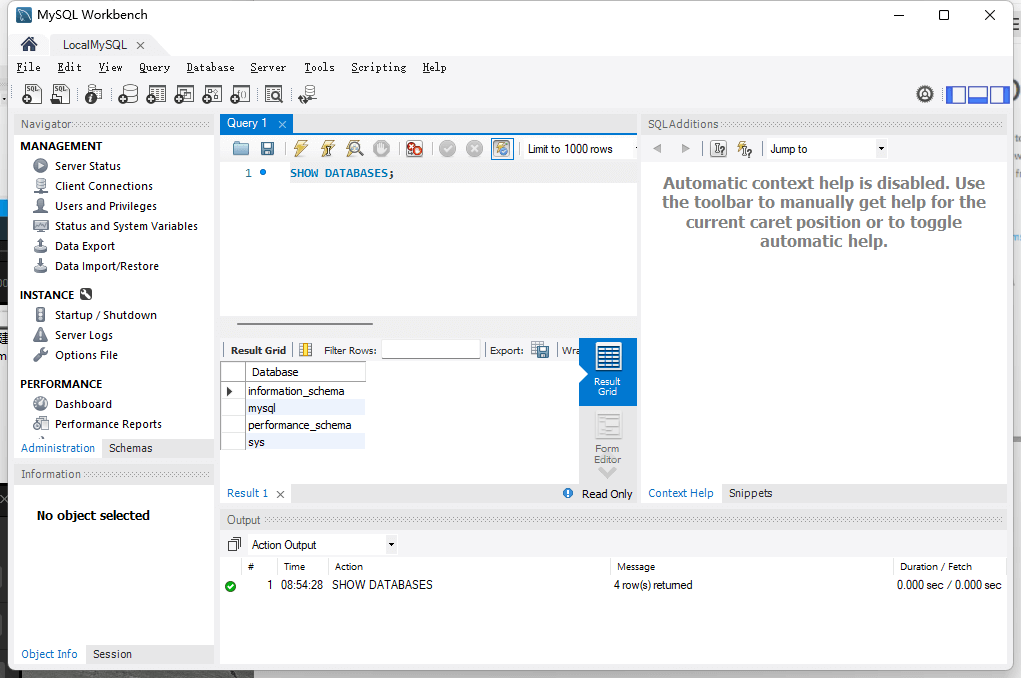Execute statement under cursor icon
The width and height of the screenshot is (1021, 678).
[328, 148]
